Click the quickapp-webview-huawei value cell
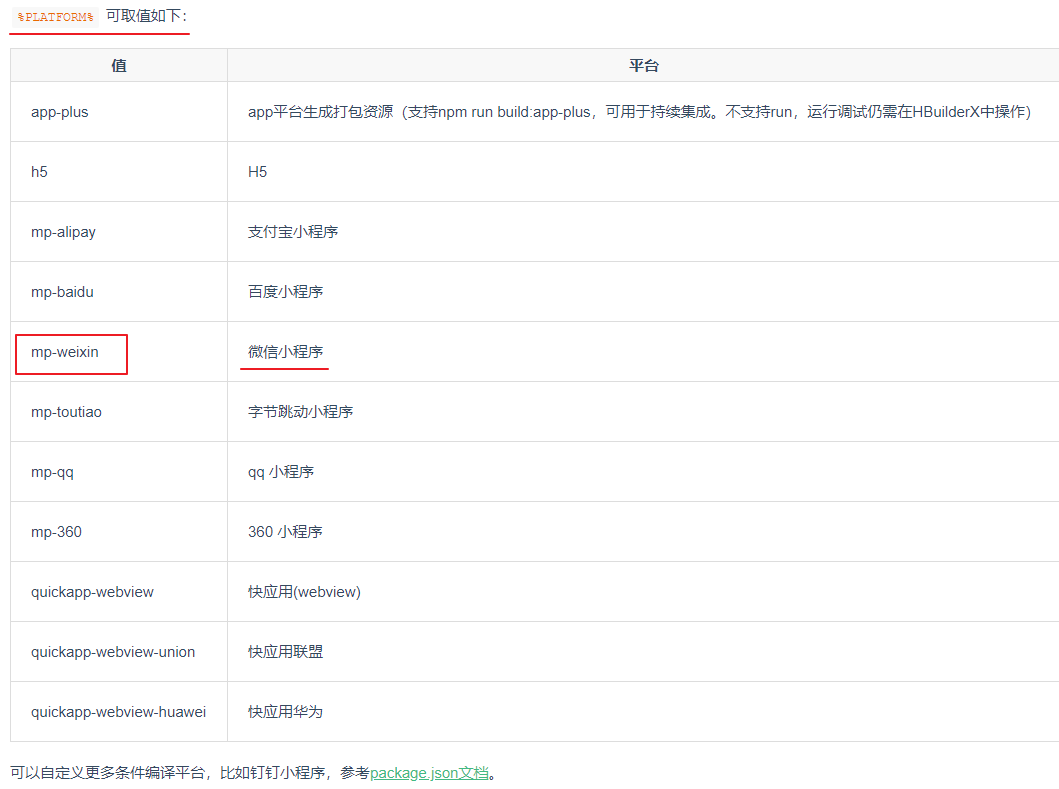Screen dimensions: 1059x789 119,712
